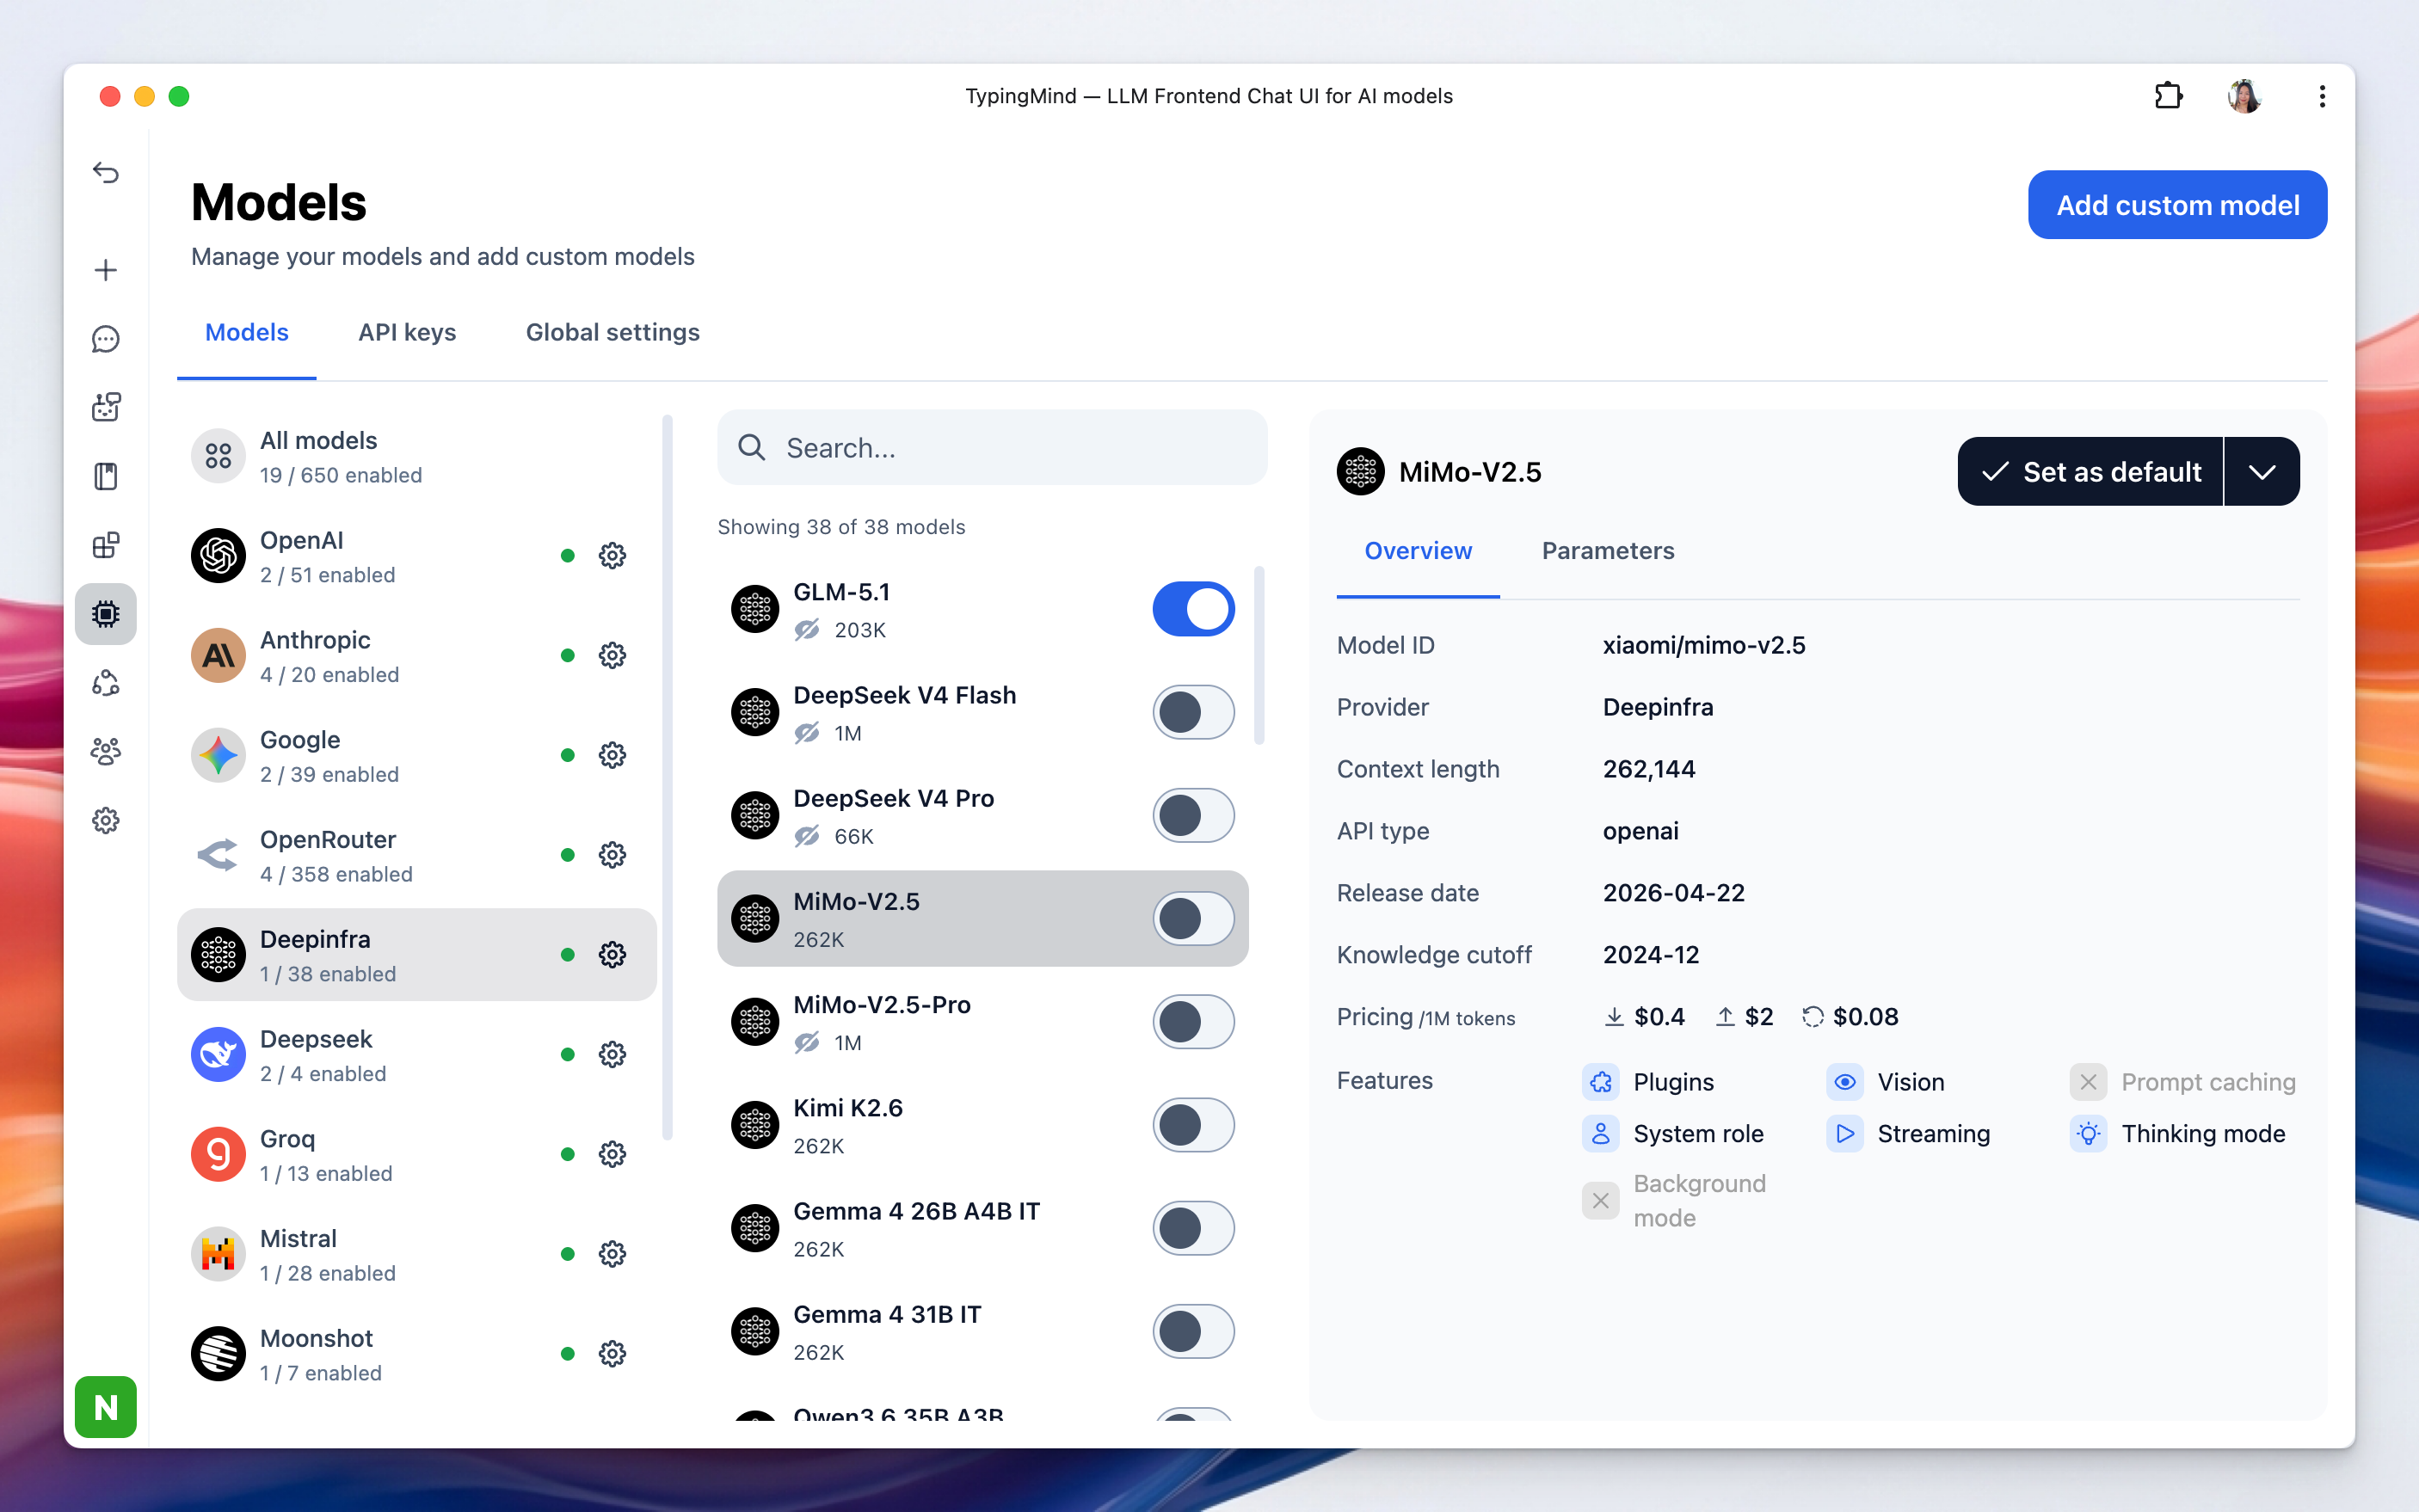The height and width of the screenshot is (1512, 2419).
Task: Open Mistral provider settings gear
Action: [x=612, y=1254]
